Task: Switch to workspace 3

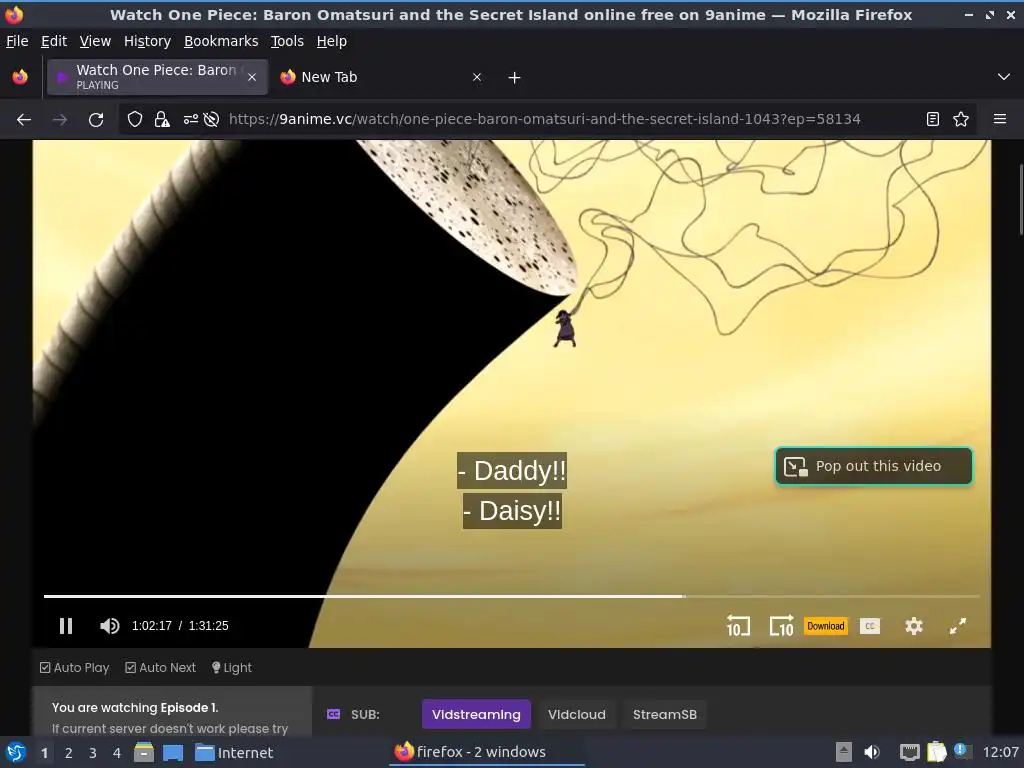Action: [93, 753]
